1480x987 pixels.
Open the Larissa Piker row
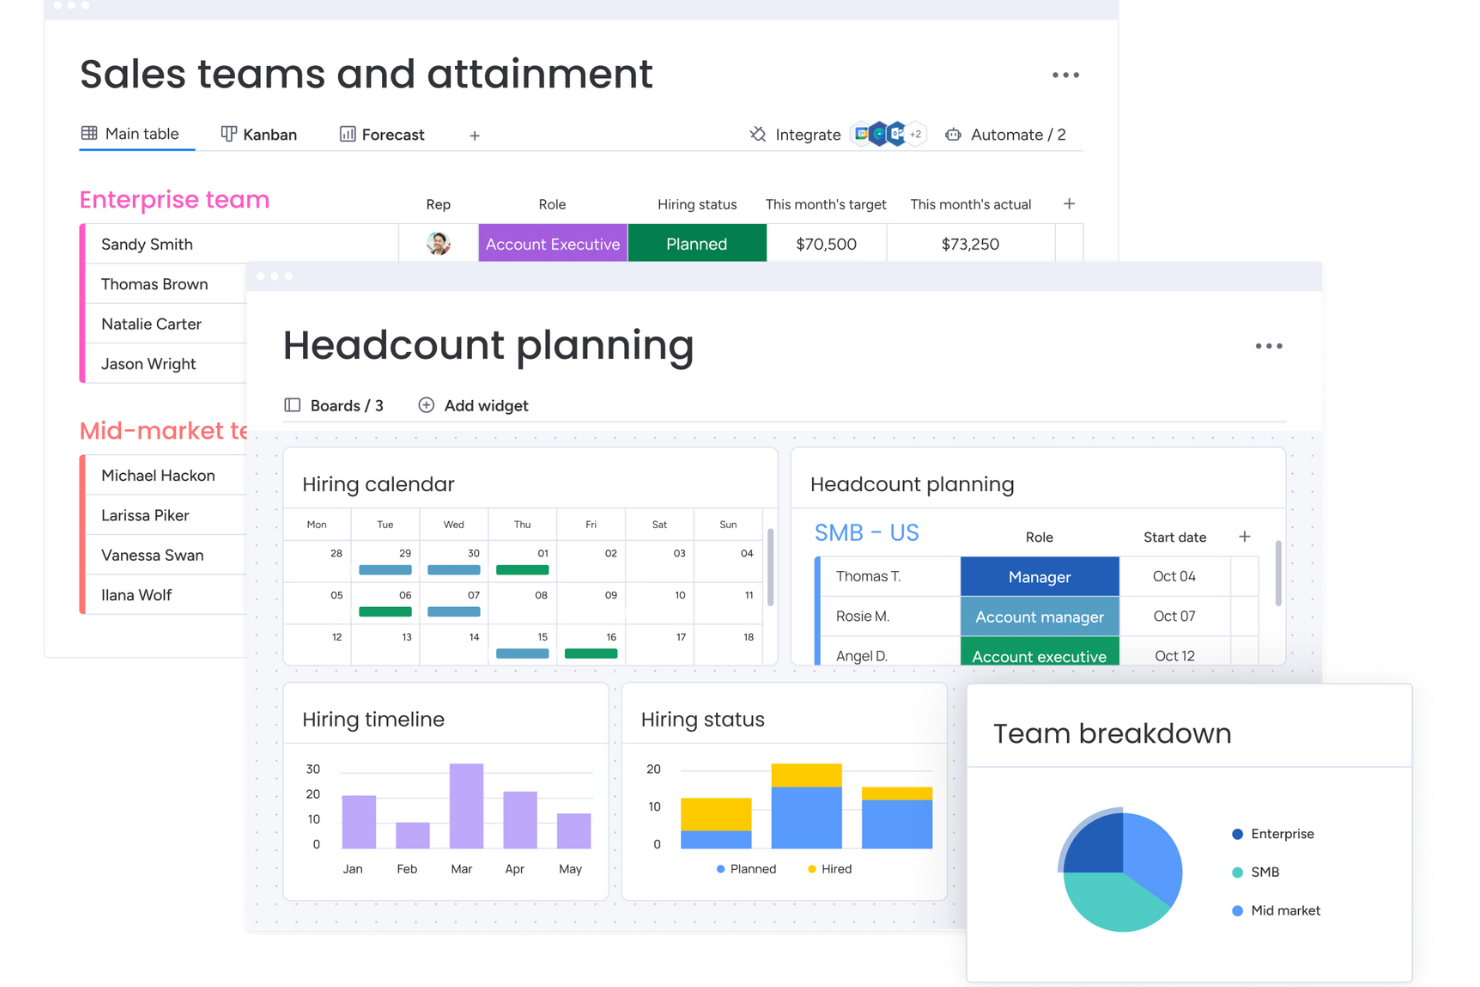[166, 515]
